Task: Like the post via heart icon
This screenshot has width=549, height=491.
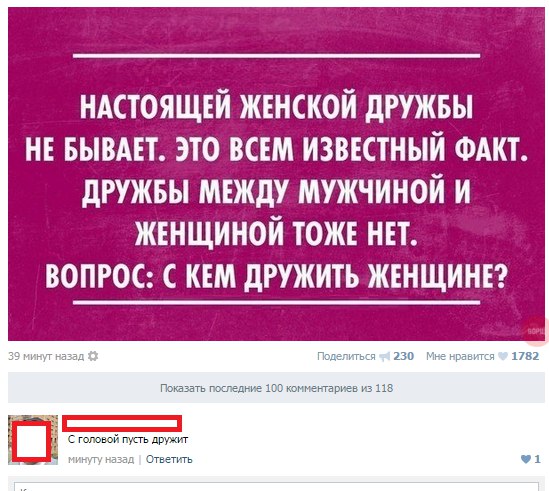Action: point(502,357)
